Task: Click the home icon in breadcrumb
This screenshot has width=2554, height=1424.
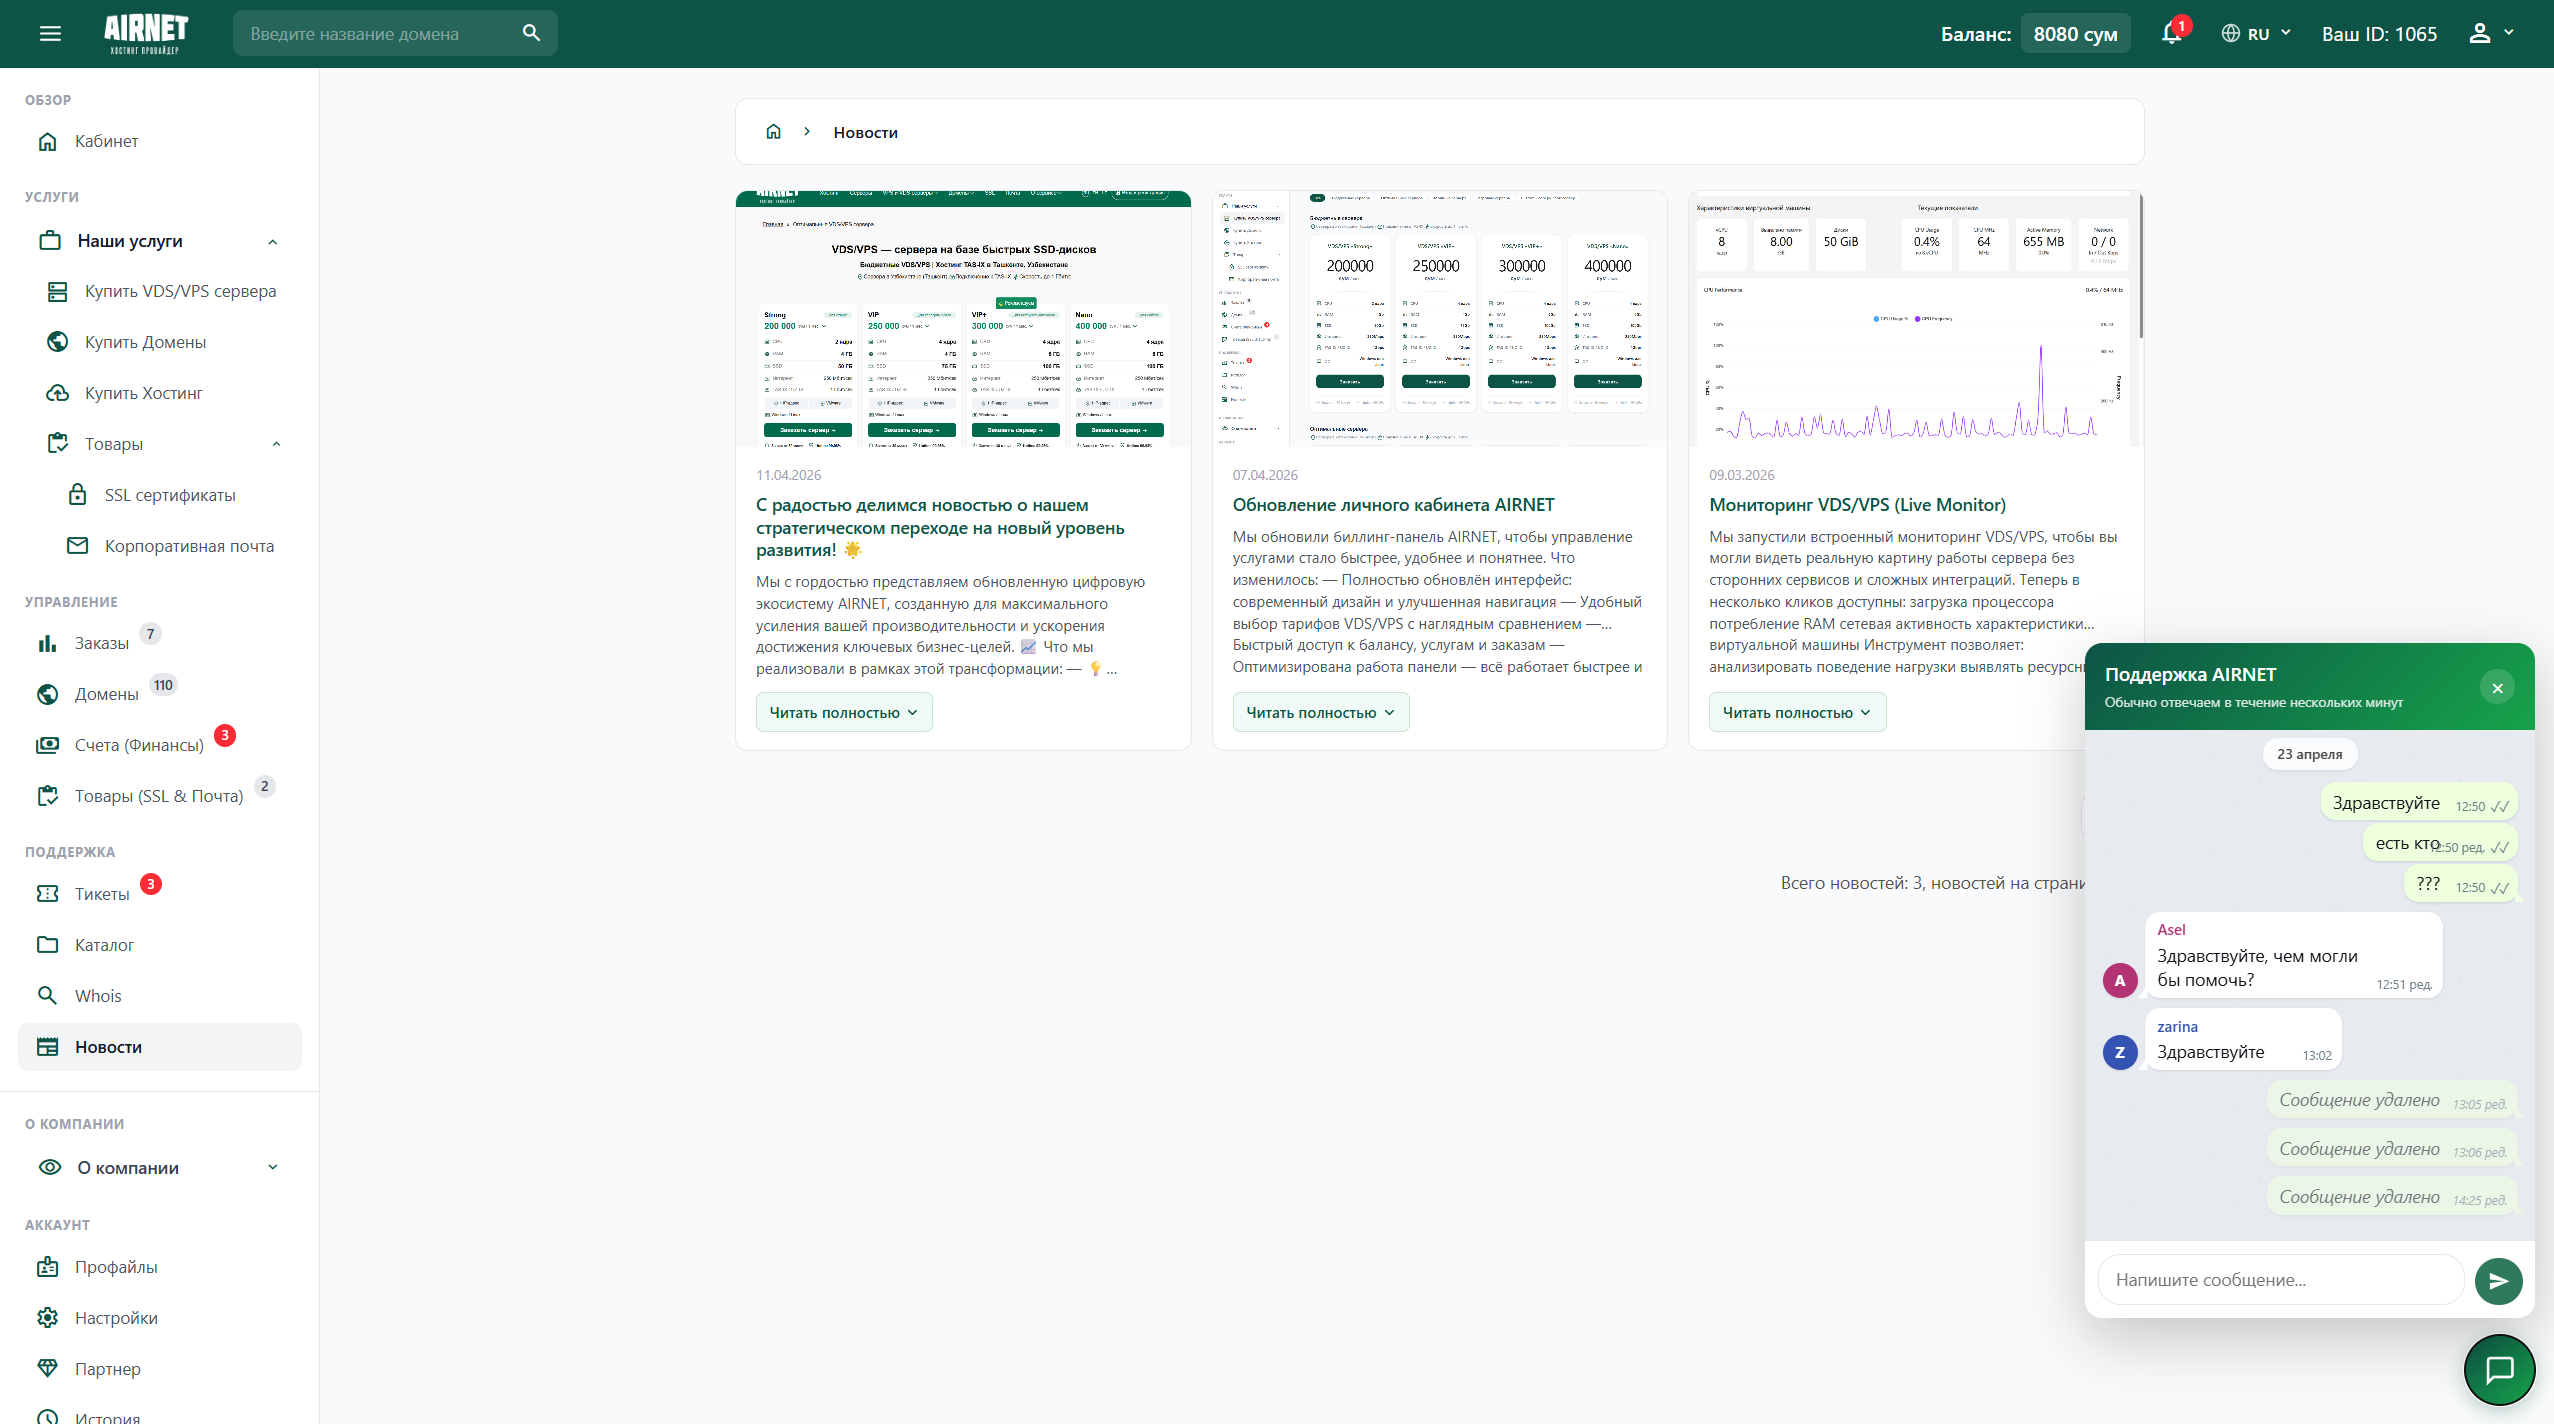Action: click(773, 132)
